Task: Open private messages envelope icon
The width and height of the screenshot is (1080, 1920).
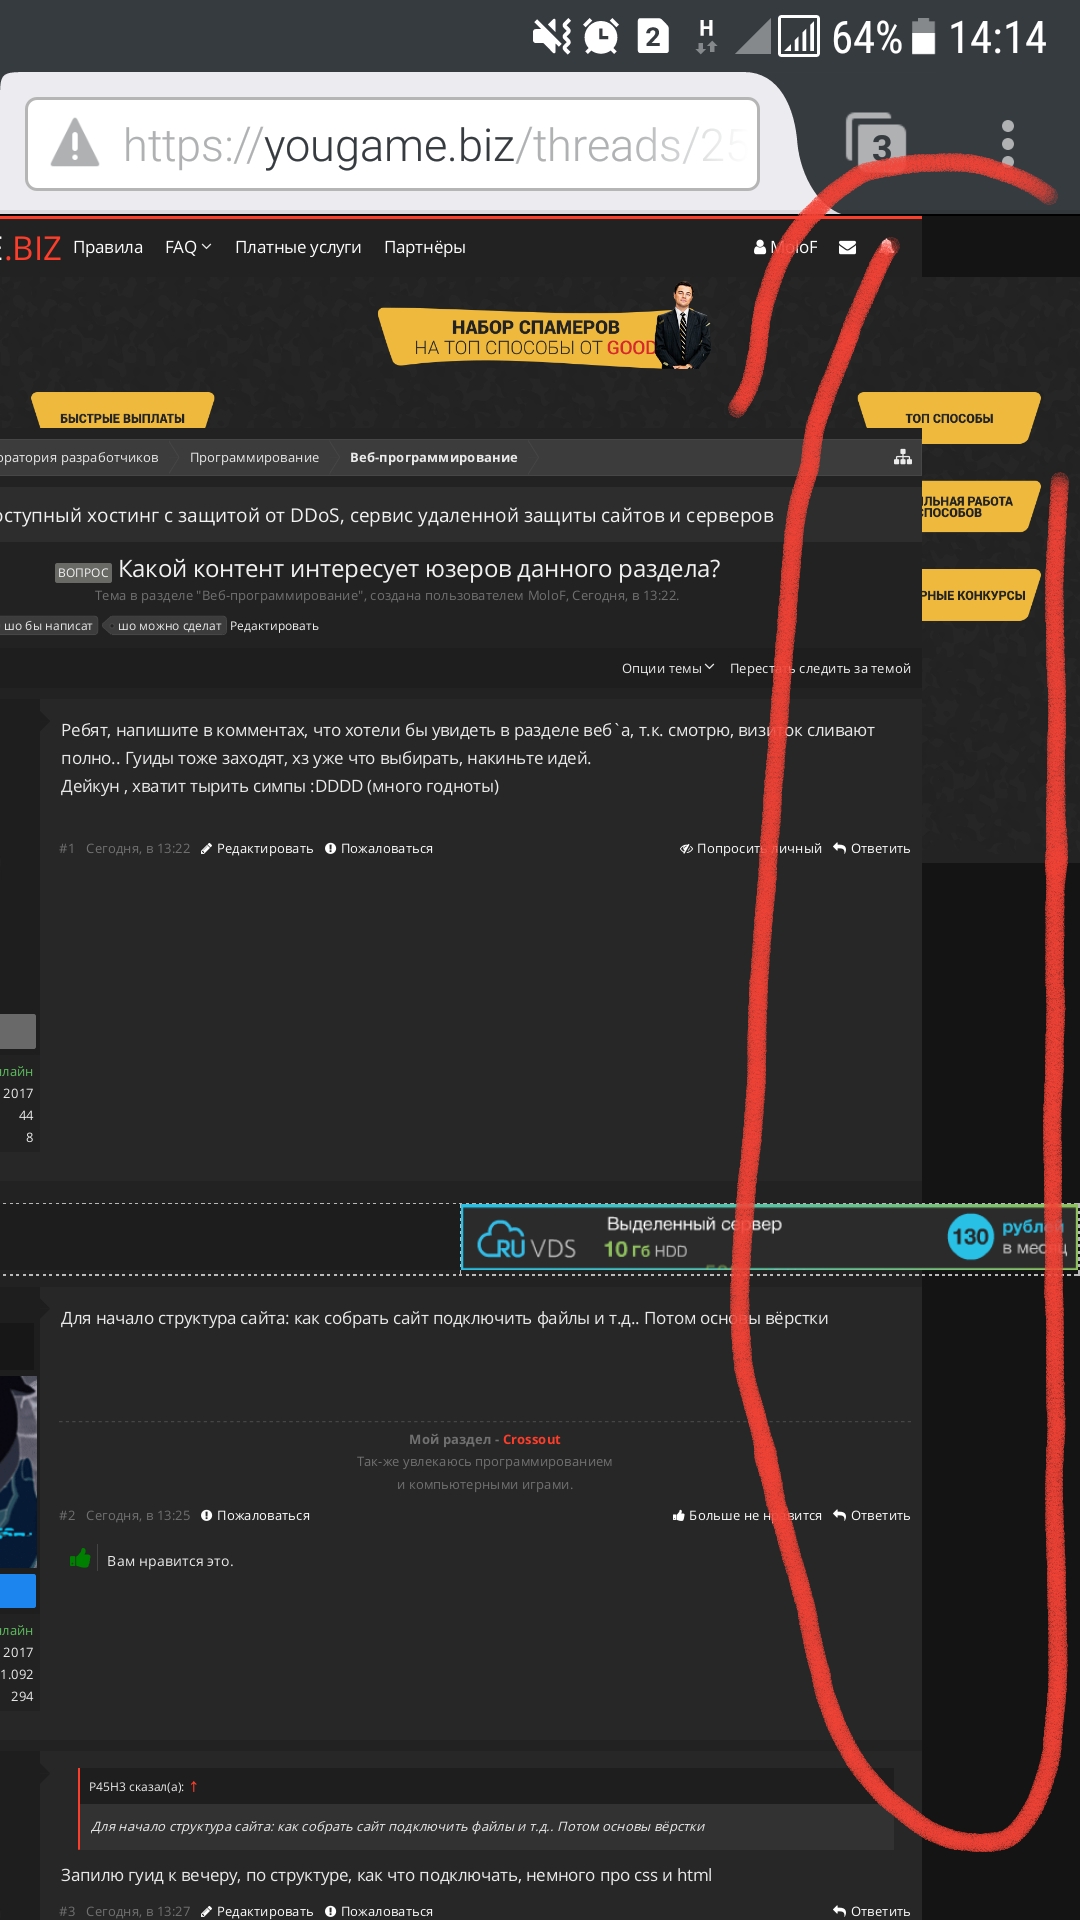Action: 847,247
